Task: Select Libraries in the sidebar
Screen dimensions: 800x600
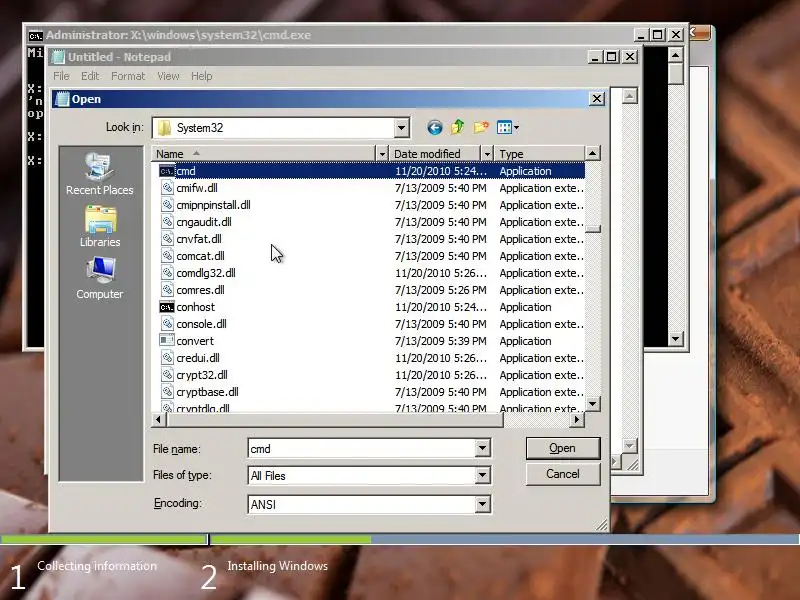Action: point(99,226)
